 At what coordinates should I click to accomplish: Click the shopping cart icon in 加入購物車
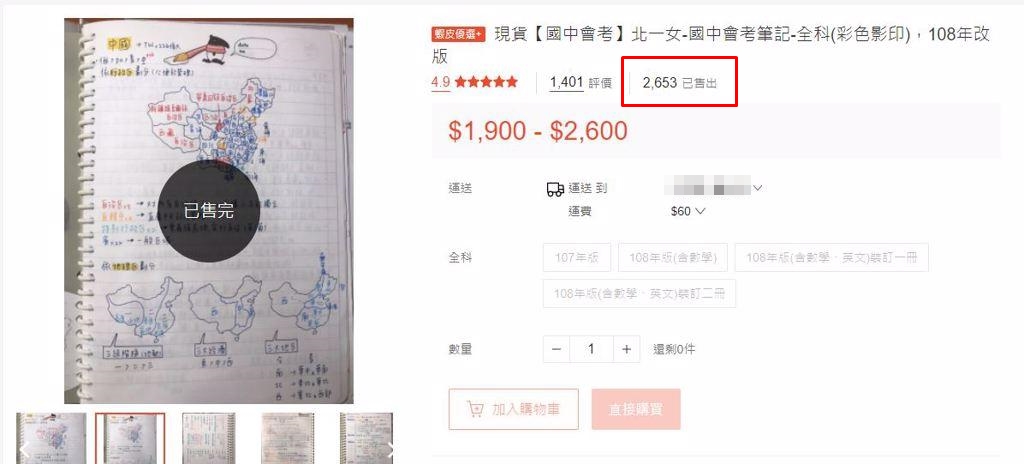click(475, 409)
